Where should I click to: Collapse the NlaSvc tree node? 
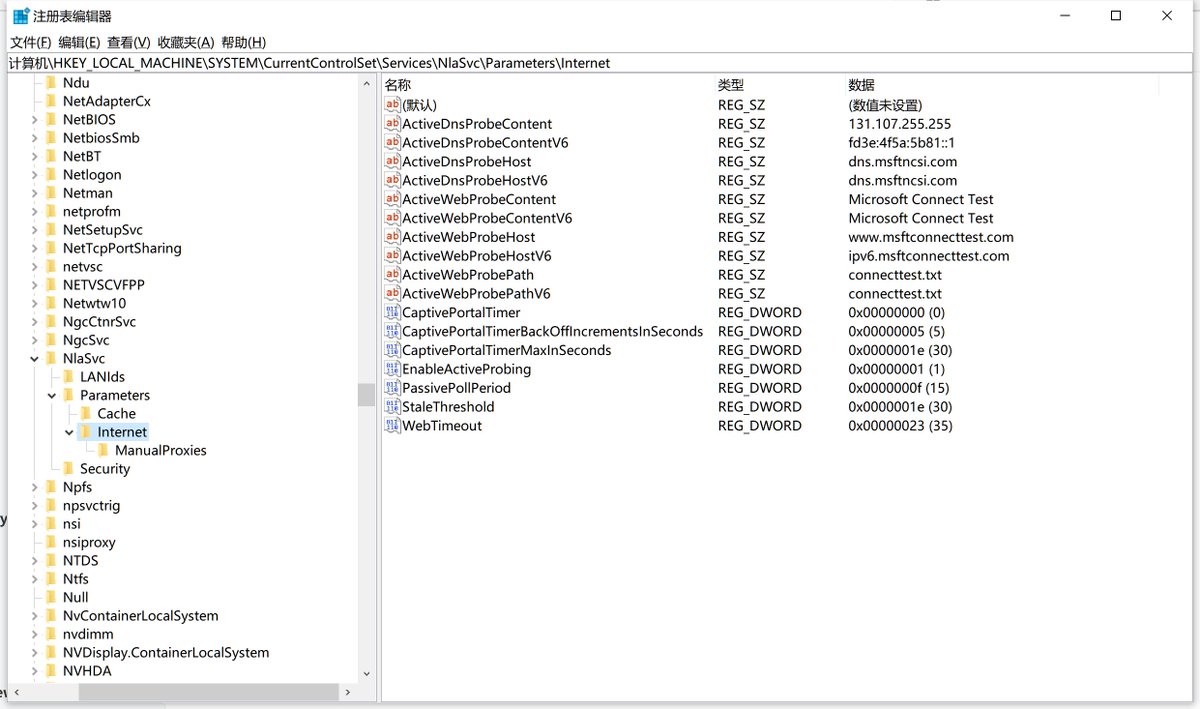point(34,358)
